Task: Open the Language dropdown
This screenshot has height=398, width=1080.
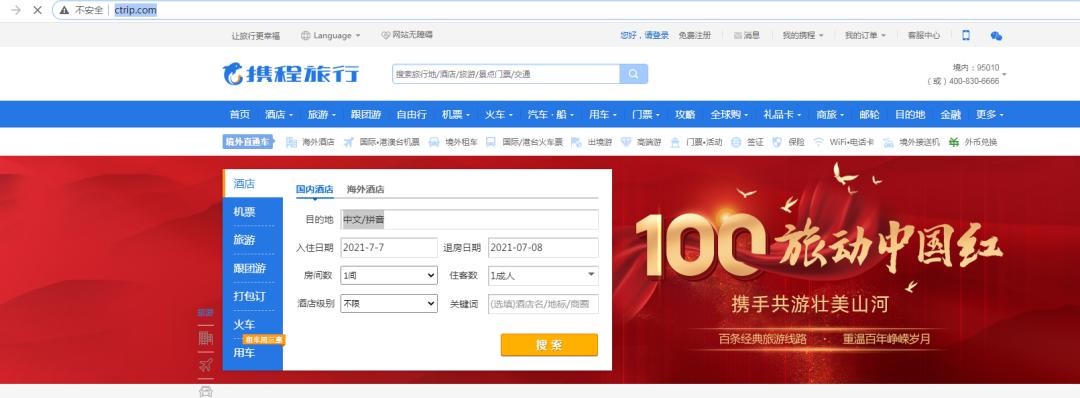Action: coord(331,35)
